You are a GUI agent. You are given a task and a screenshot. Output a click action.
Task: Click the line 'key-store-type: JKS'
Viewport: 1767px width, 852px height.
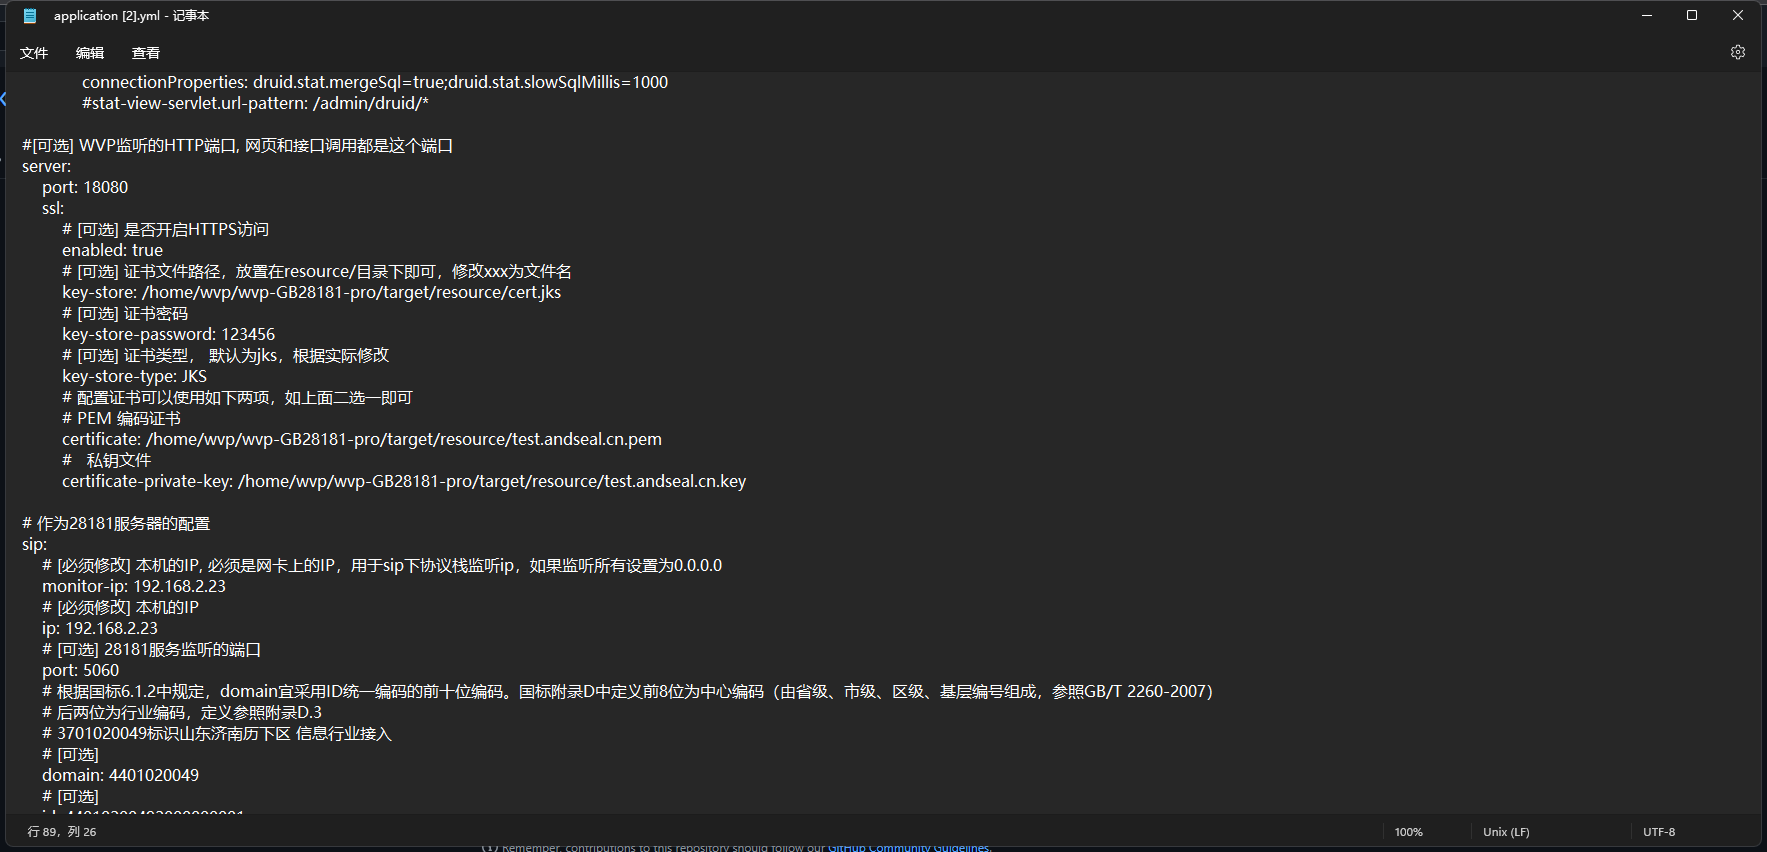click(134, 376)
